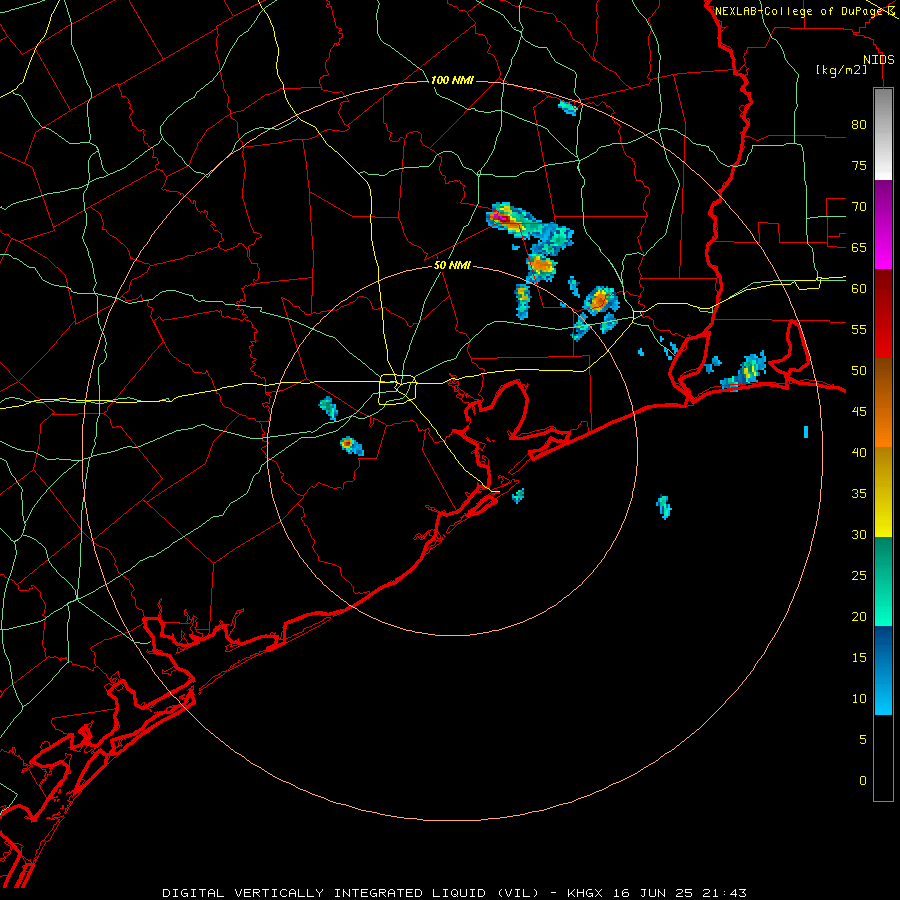Viewport: 900px width, 900px height.
Task: Select the orange-brown color bar segment
Action: [x=883, y=403]
